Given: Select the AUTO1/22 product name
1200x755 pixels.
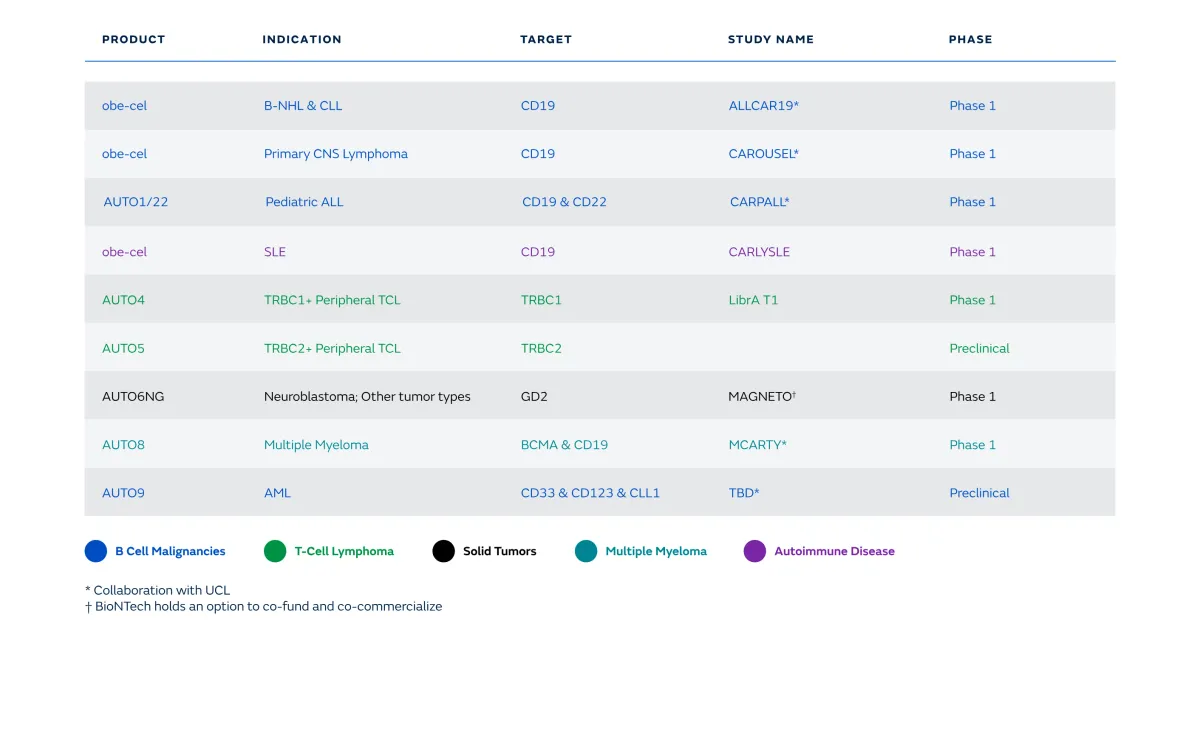Looking at the screenshot, I should (136, 202).
